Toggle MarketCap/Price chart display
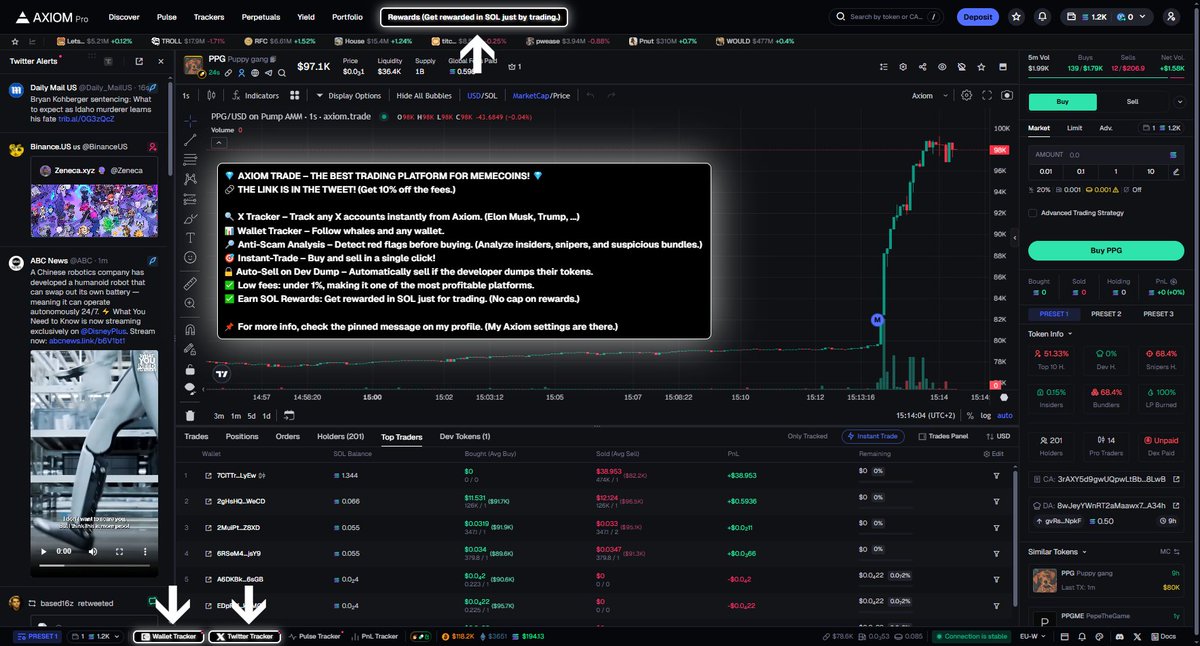Viewport: 1200px width, 646px height. [541, 95]
